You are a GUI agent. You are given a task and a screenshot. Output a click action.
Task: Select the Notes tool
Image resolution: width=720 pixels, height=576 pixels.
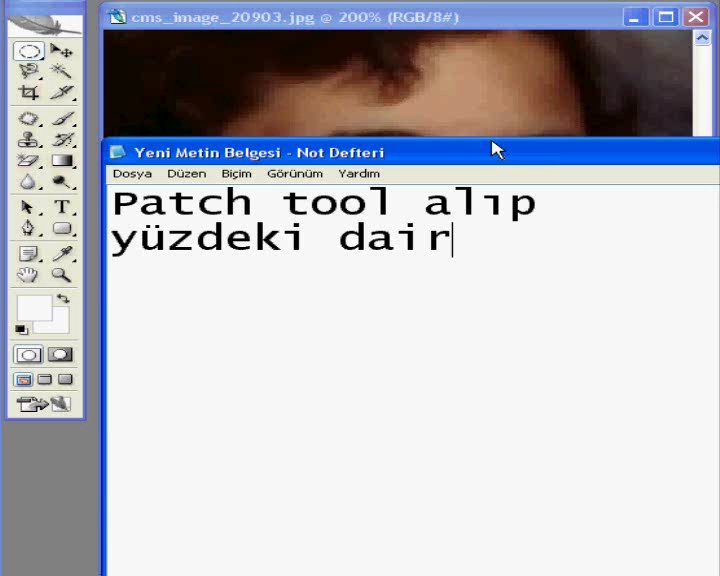29,254
